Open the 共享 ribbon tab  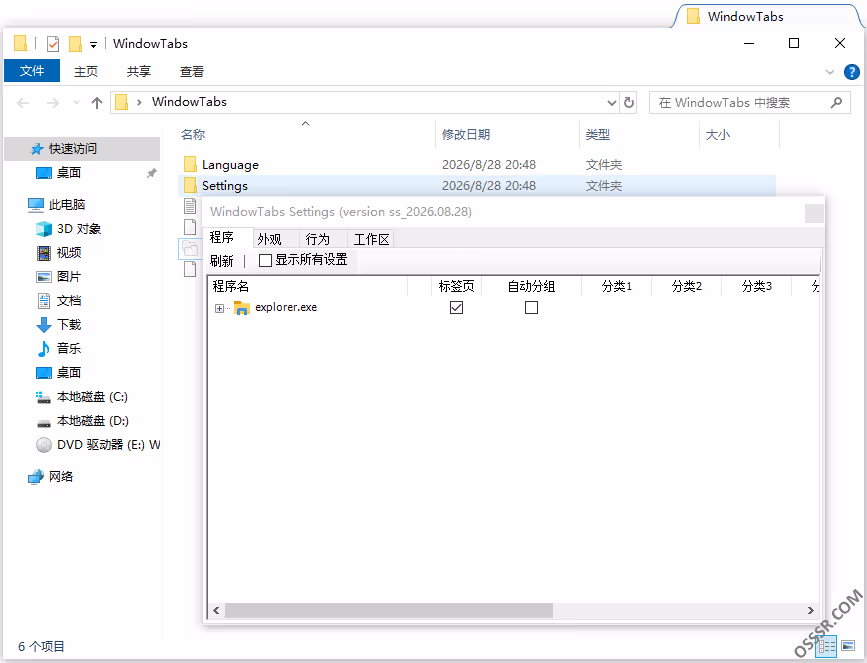point(138,71)
